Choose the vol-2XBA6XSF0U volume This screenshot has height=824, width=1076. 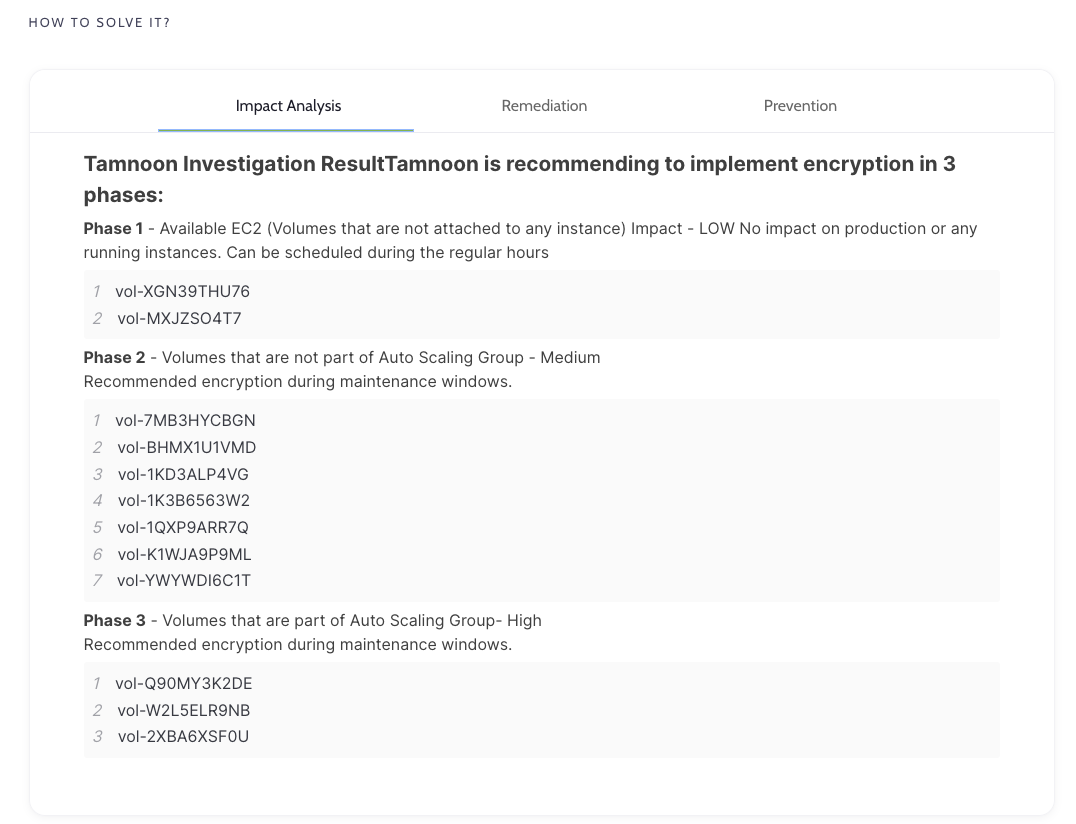(x=183, y=737)
